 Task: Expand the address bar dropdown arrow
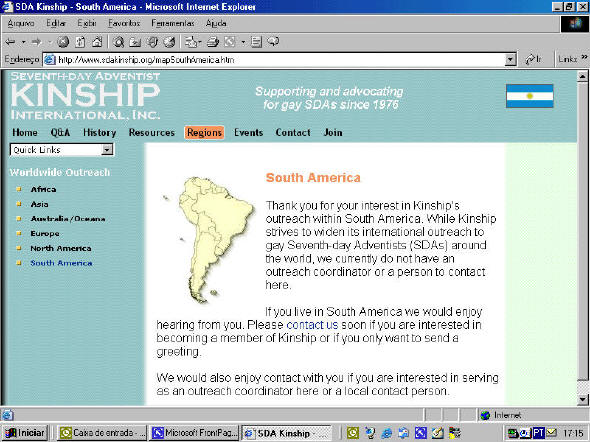coord(510,59)
